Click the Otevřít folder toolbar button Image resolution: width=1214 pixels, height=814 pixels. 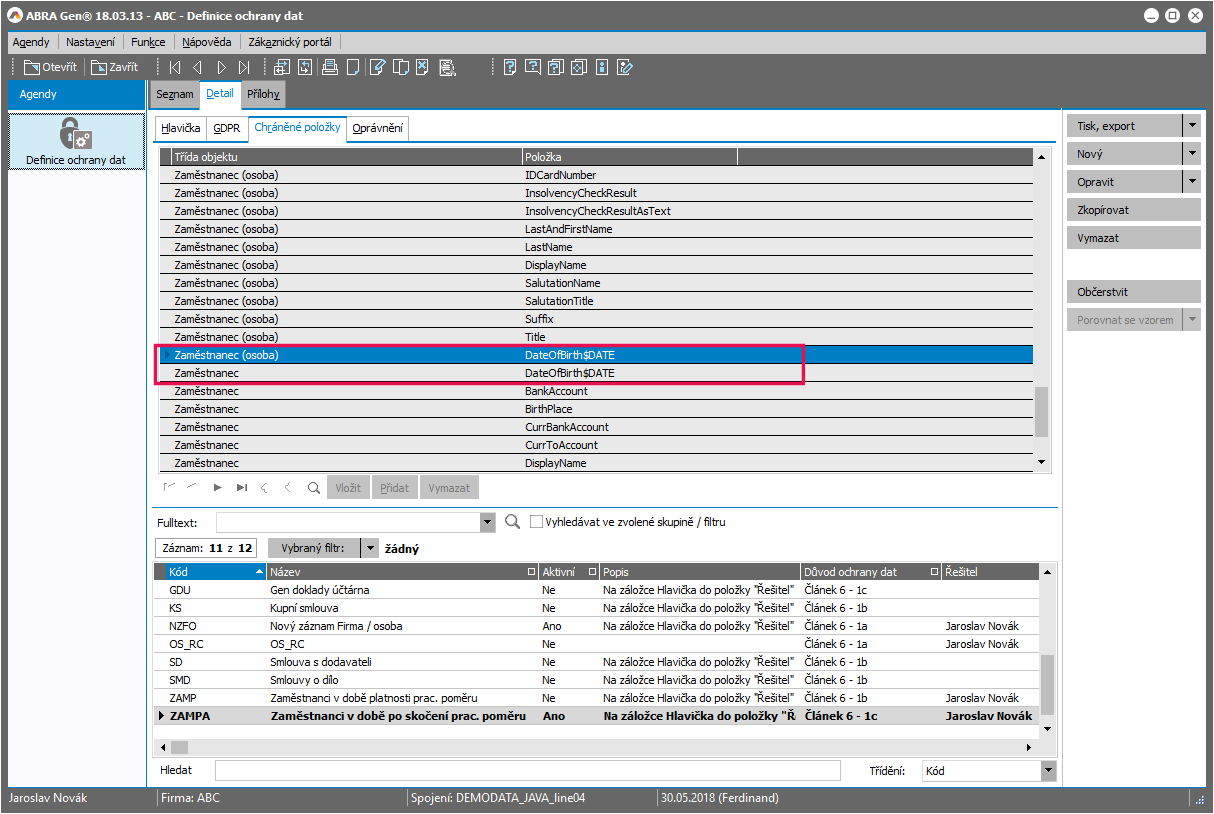tap(50, 68)
